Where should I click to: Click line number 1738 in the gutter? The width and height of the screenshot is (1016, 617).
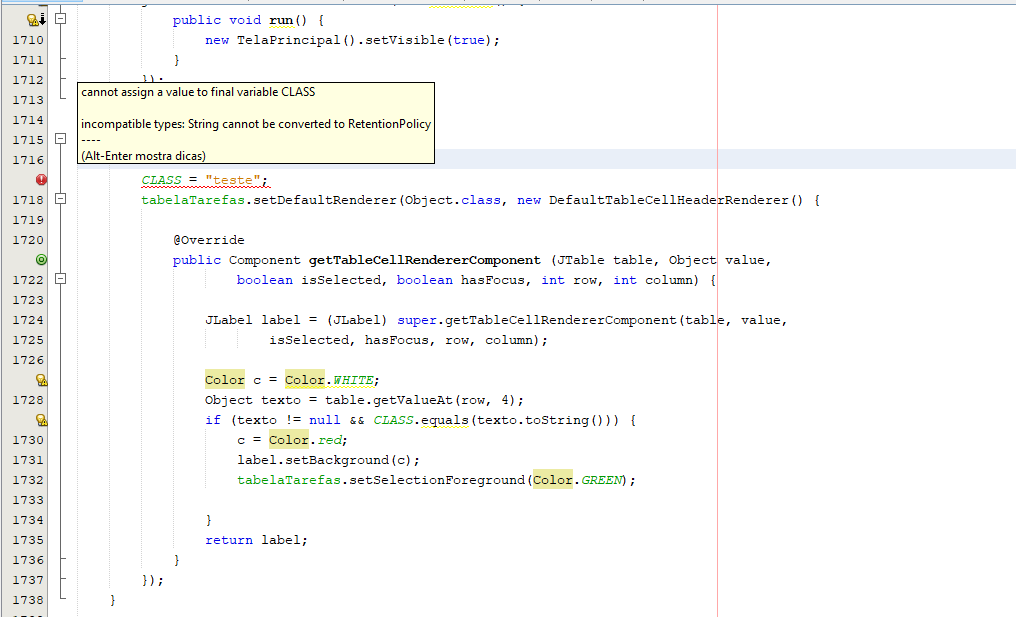28,600
